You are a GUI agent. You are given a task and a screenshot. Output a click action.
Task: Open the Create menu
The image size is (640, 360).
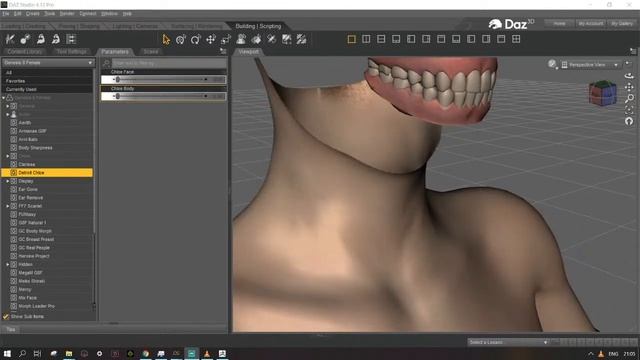33,13
